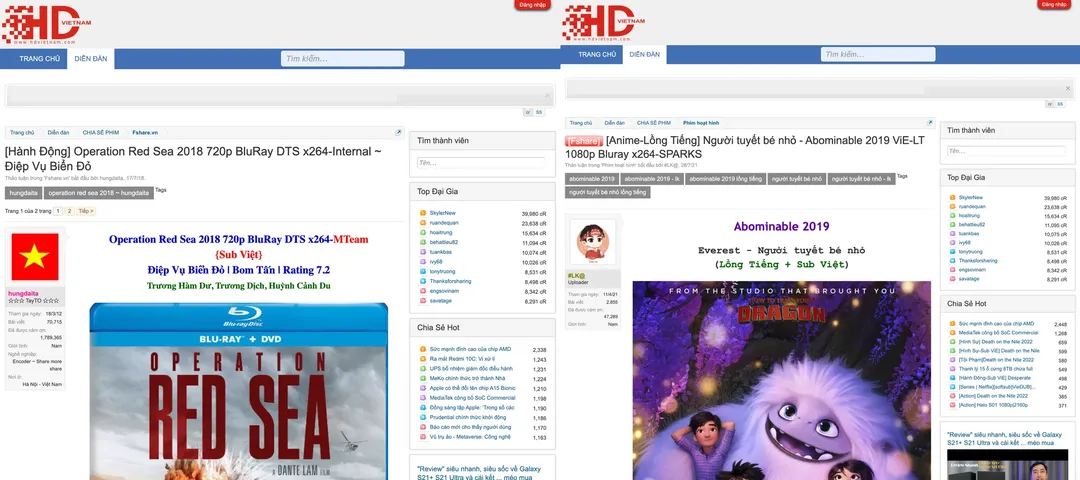Click the left page Tìm kiếm search box
Screen dimensions: 1080x480
pyautogui.click(x=342, y=59)
